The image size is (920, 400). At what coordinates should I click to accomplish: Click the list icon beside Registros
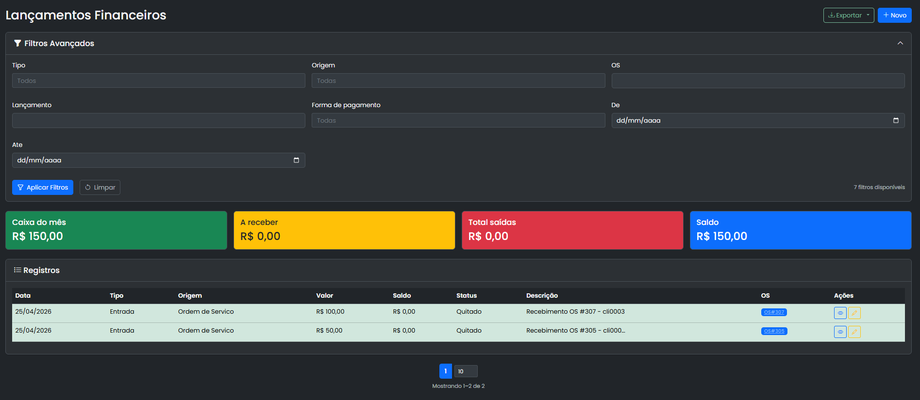click(x=17, y=270)
